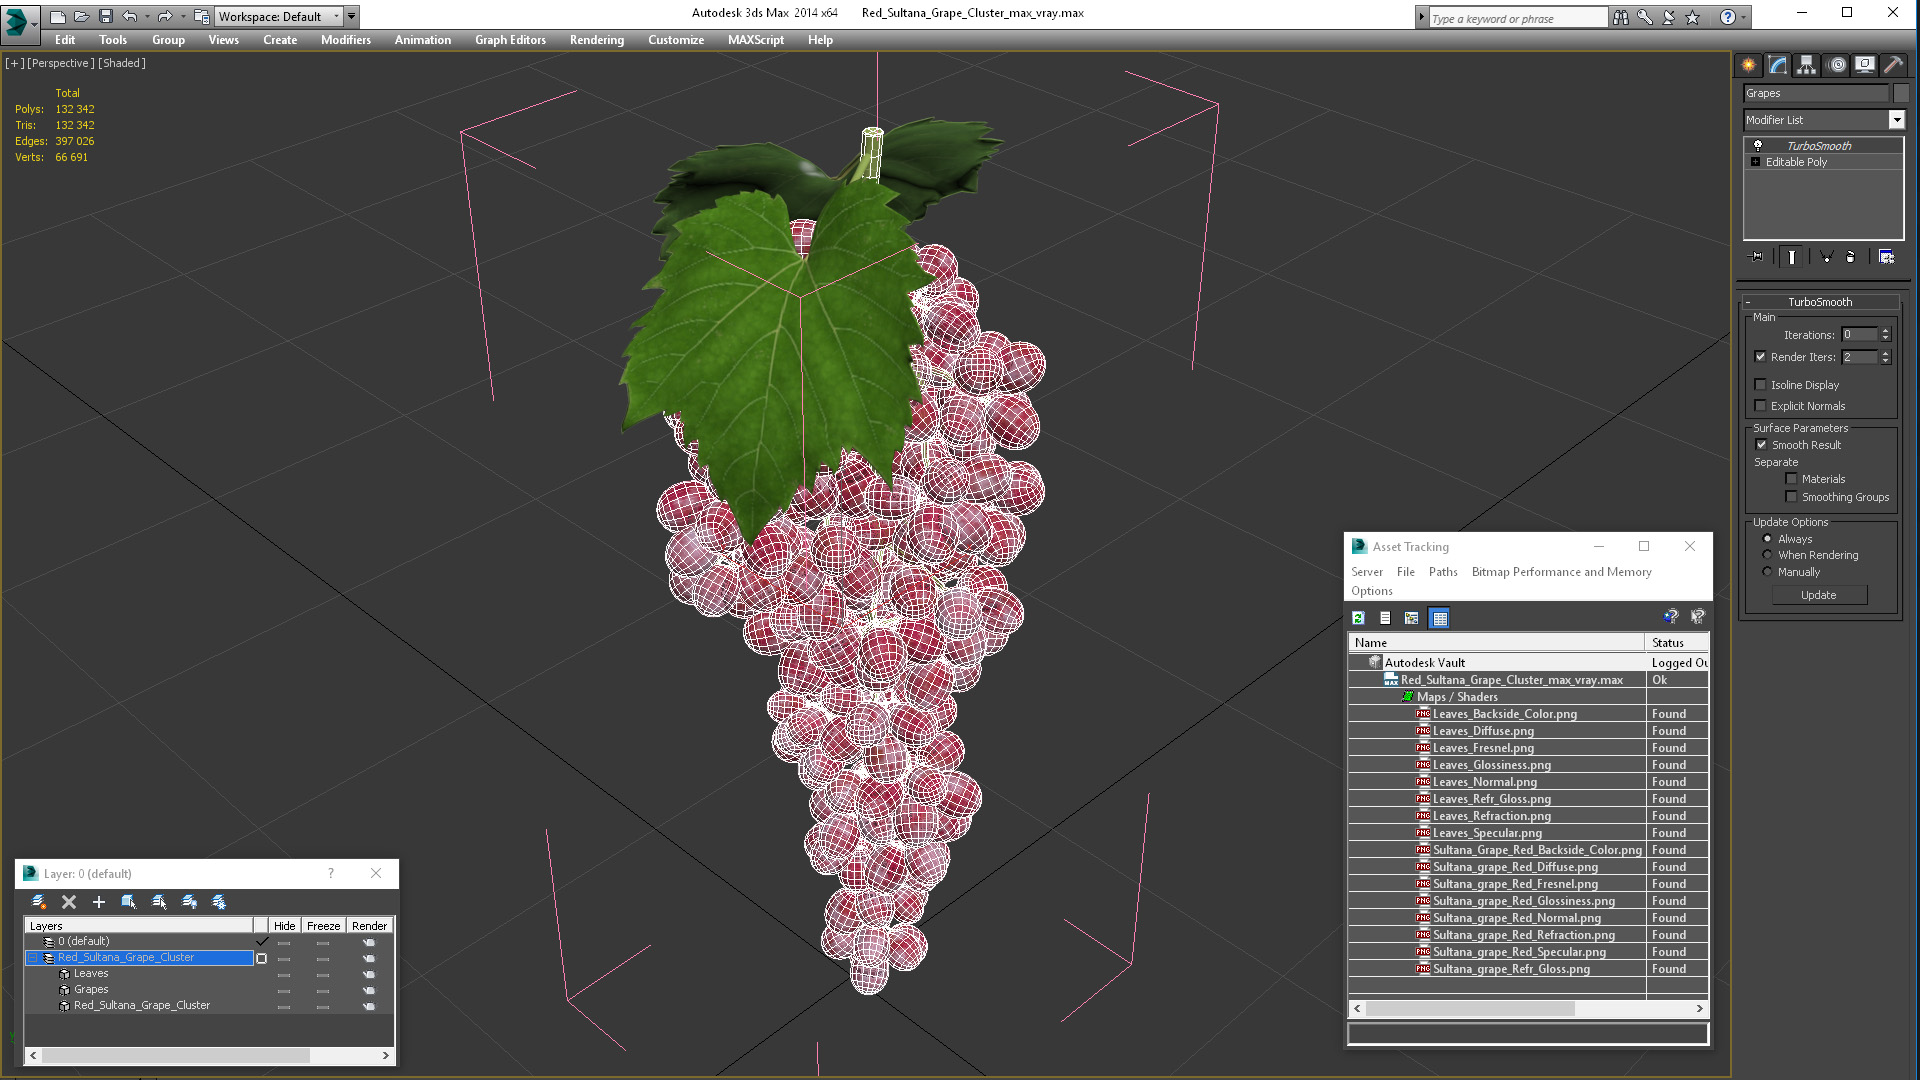Enable Separate by Smoothing Groups checkbox
The image size is (1920, 1080).
(x=1791, y=497)
